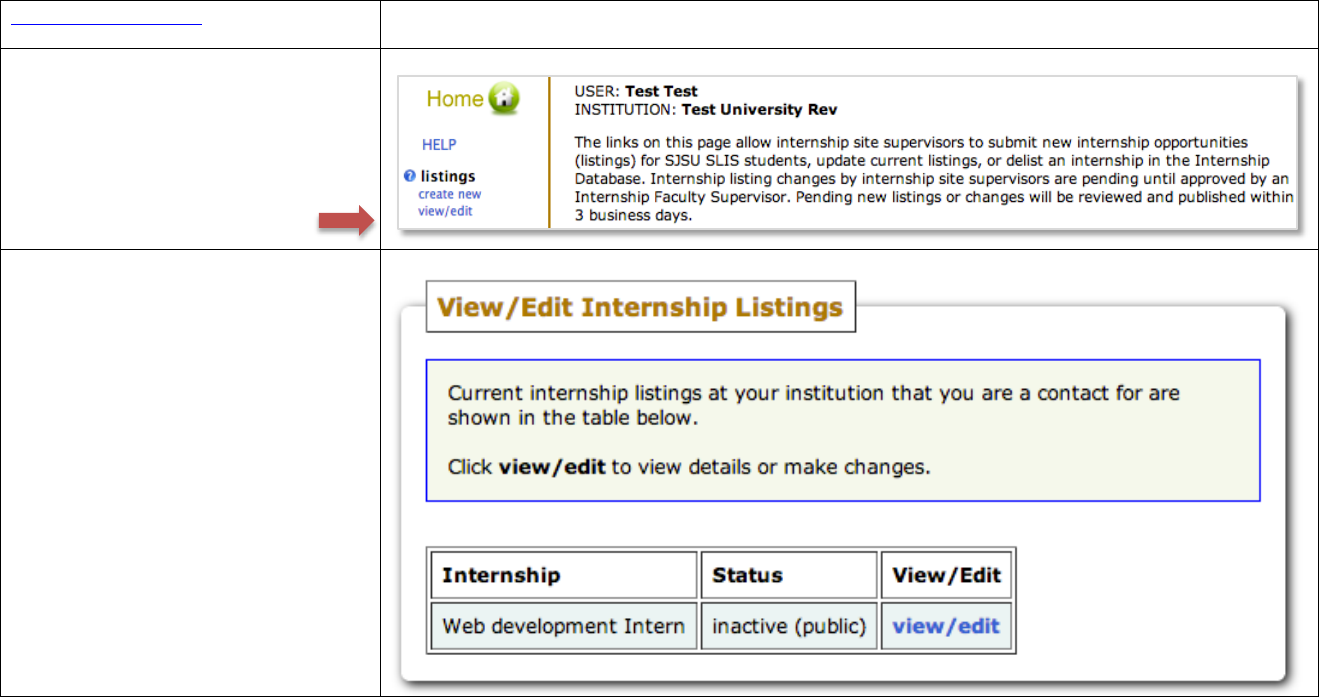The image size is (1319, 697).
Task: Click the Status column header
Action: 747,576
